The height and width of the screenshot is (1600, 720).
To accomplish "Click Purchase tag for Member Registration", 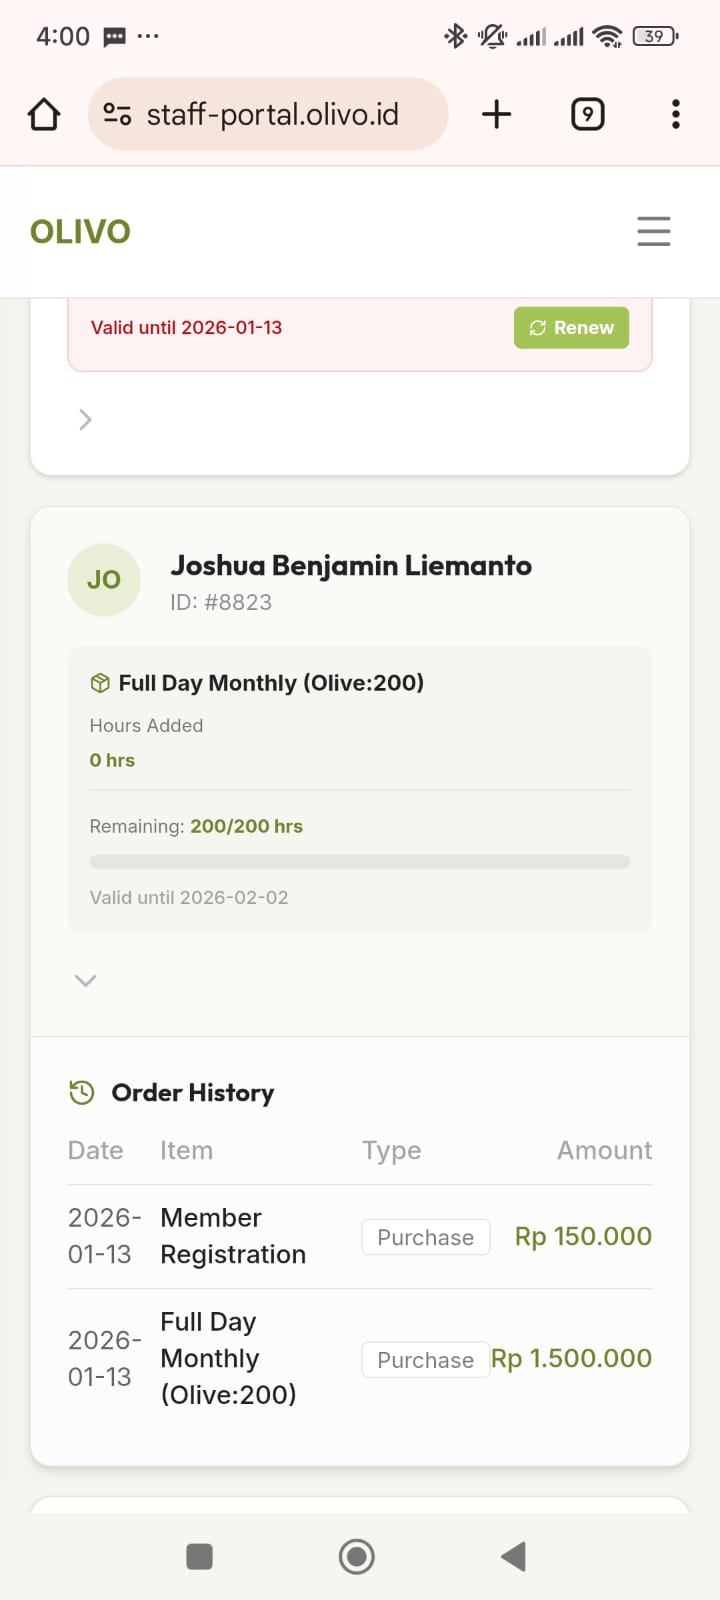I will pos(426,1237).
